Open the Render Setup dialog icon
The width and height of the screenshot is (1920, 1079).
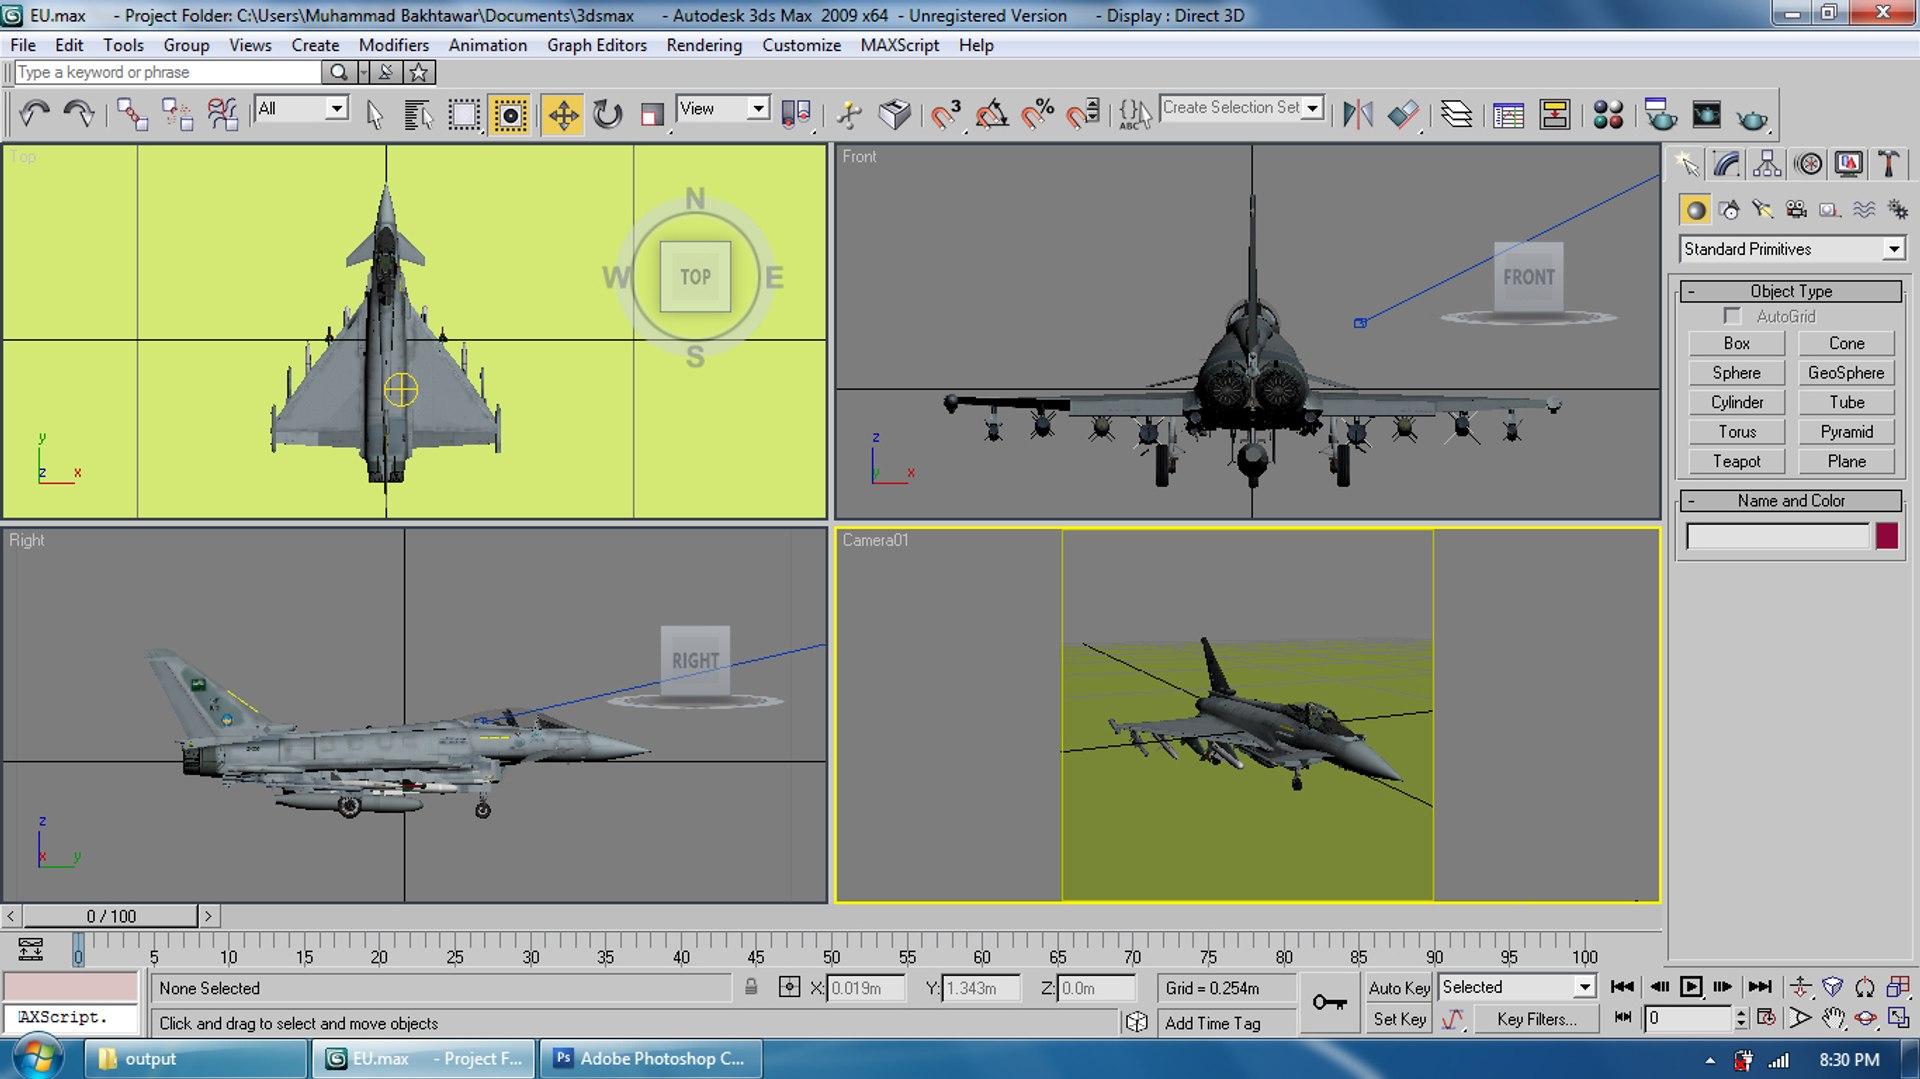1661,114
